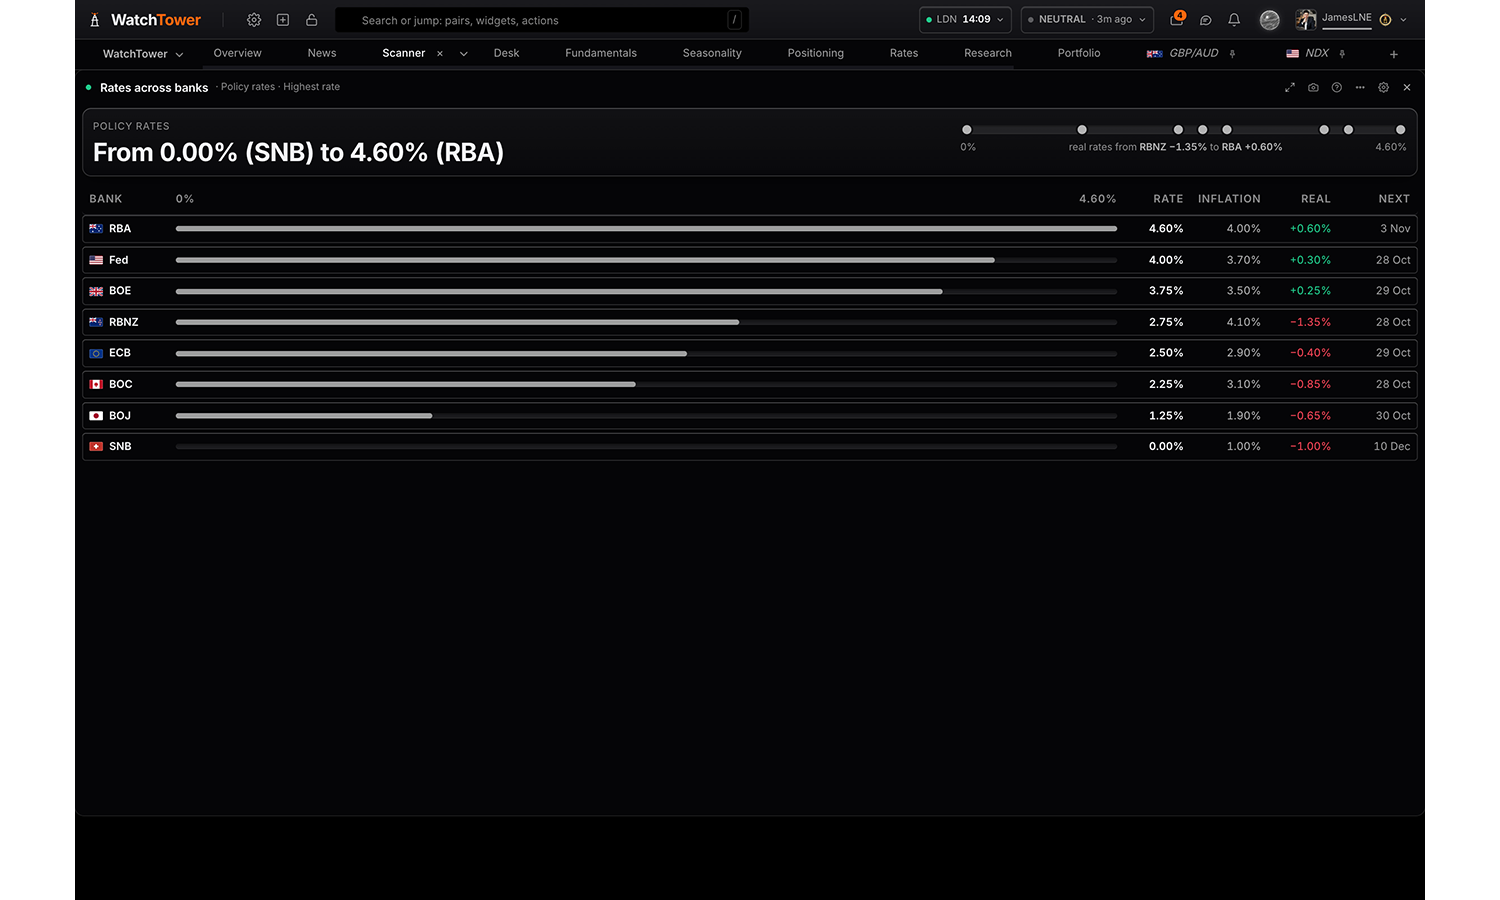Click the RBA policy rate bar
This screenshot has width=1500, height=900.
click(646, 229)
